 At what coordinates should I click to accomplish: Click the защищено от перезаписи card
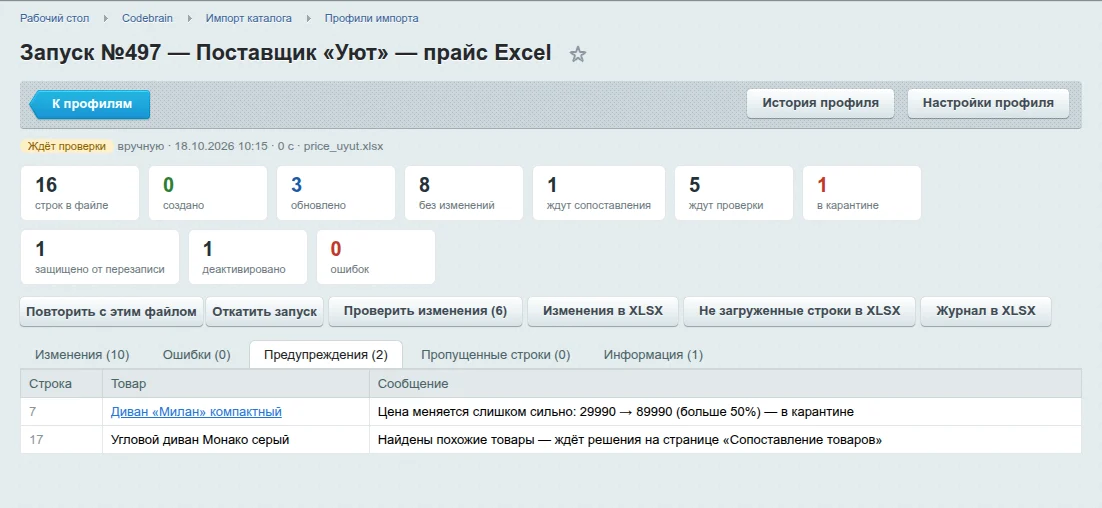coord(100,257)
